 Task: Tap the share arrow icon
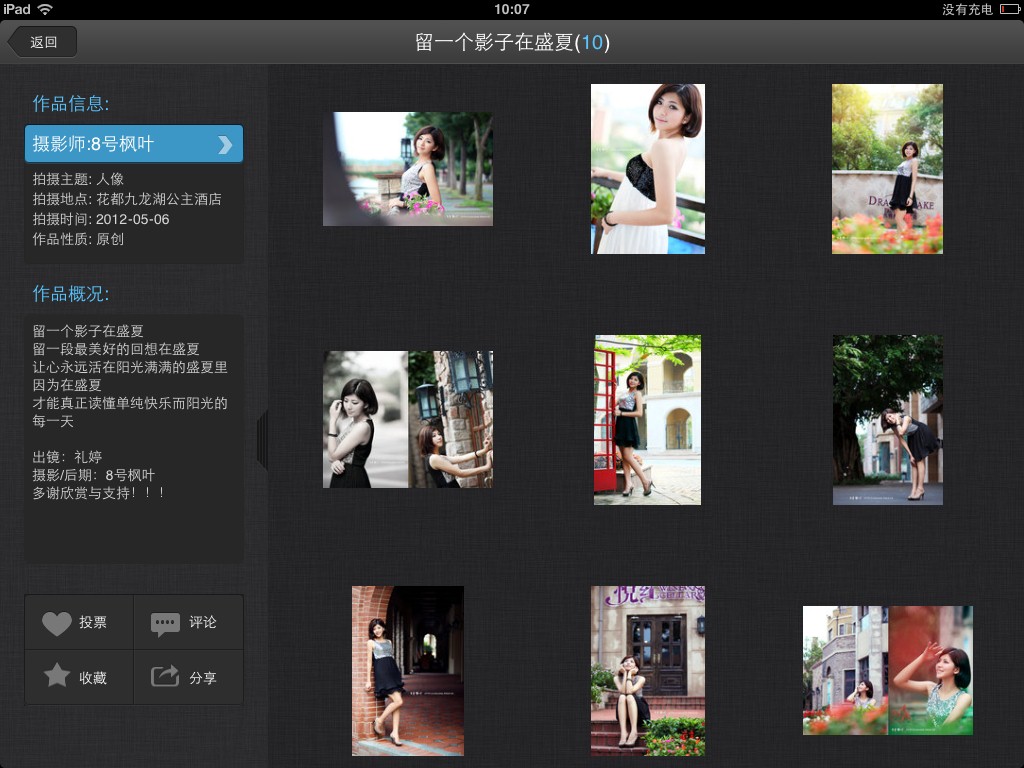point(165,677)
